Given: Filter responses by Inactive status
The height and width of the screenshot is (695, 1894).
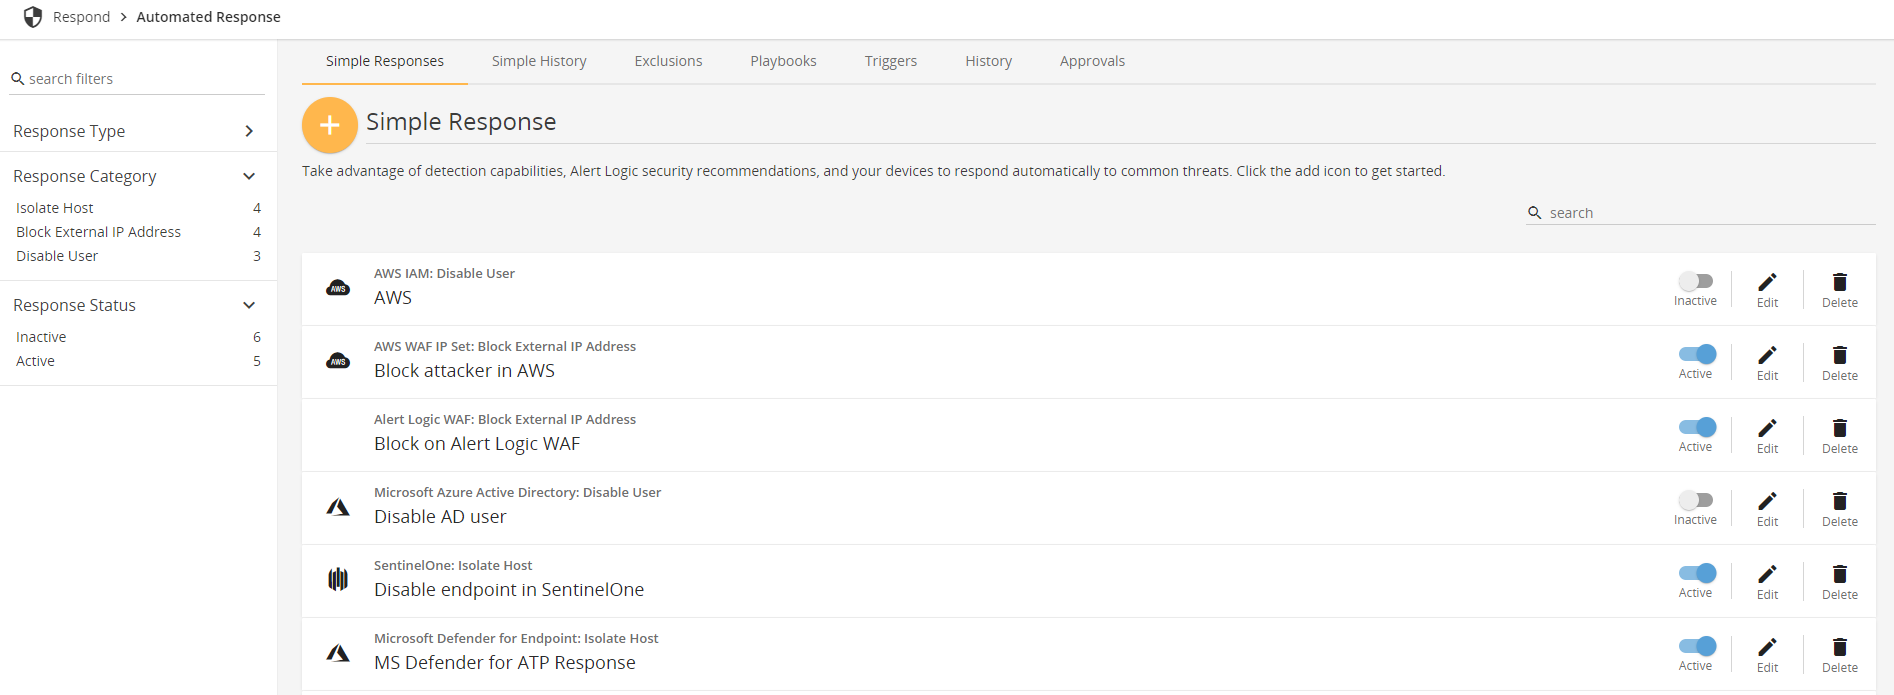Looking at the screenshot, I should [41, 337].
